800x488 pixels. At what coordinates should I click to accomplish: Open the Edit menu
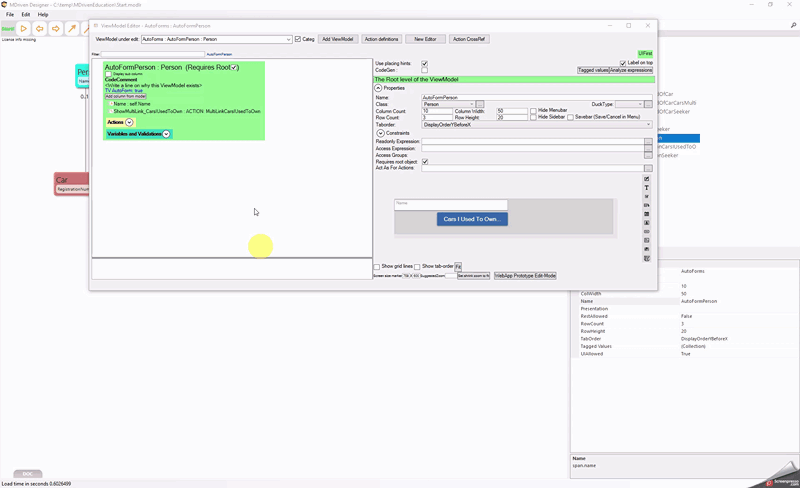26,15
